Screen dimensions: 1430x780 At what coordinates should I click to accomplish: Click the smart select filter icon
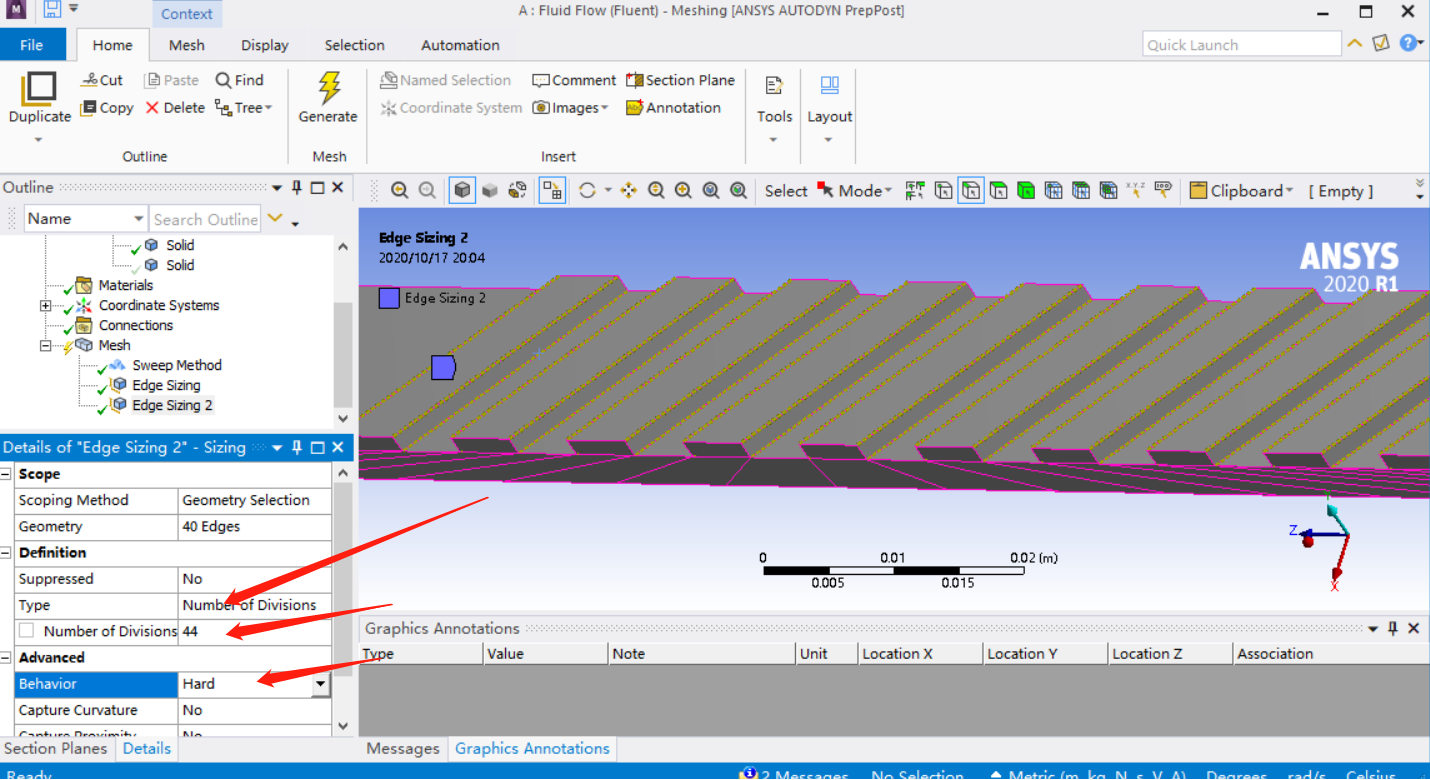click(x=915, y=191)
